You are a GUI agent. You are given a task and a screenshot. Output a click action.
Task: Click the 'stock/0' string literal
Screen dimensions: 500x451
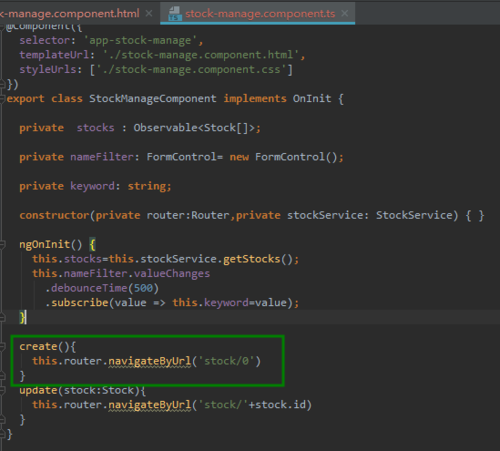tap(226, 361)
